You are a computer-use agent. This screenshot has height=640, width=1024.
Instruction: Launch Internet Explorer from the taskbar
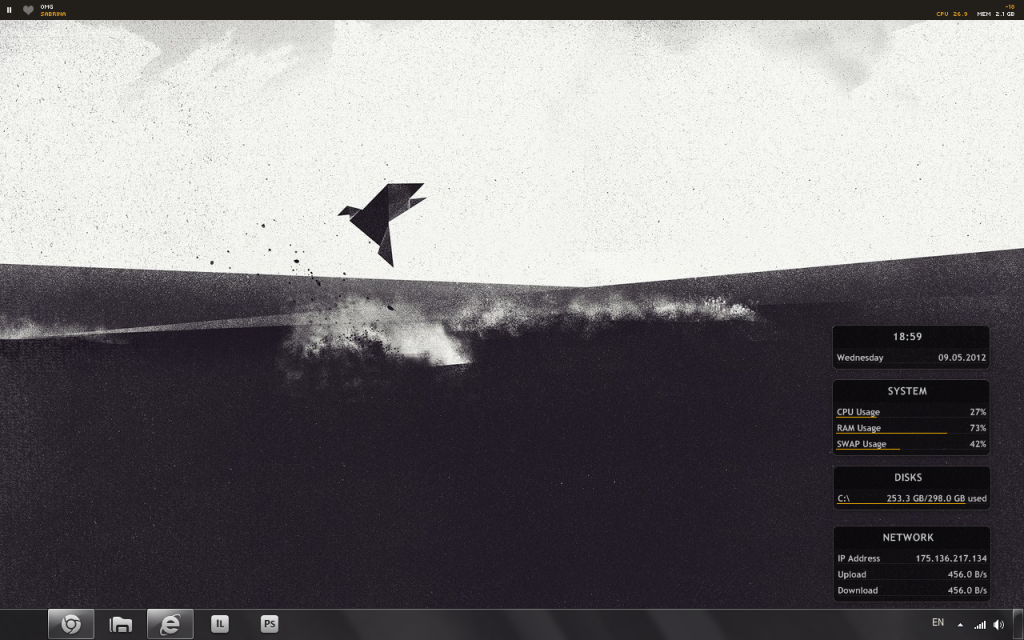(170, 624)
